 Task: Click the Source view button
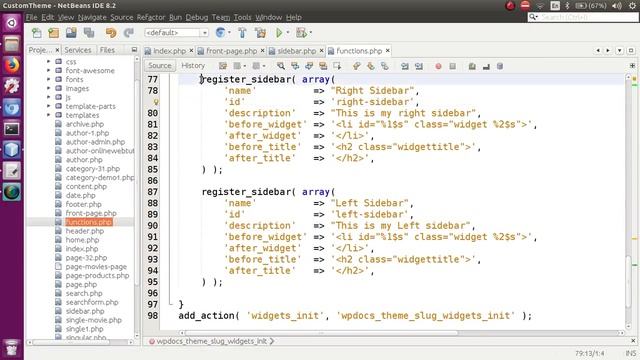[160, 66]
